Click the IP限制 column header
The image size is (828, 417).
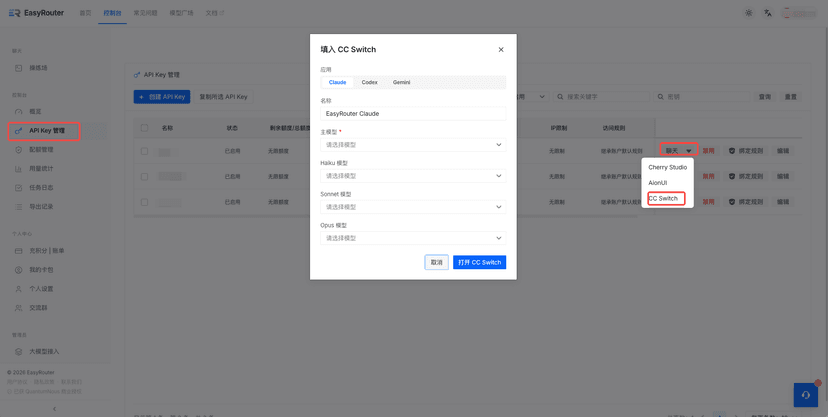tap(558, 128)
